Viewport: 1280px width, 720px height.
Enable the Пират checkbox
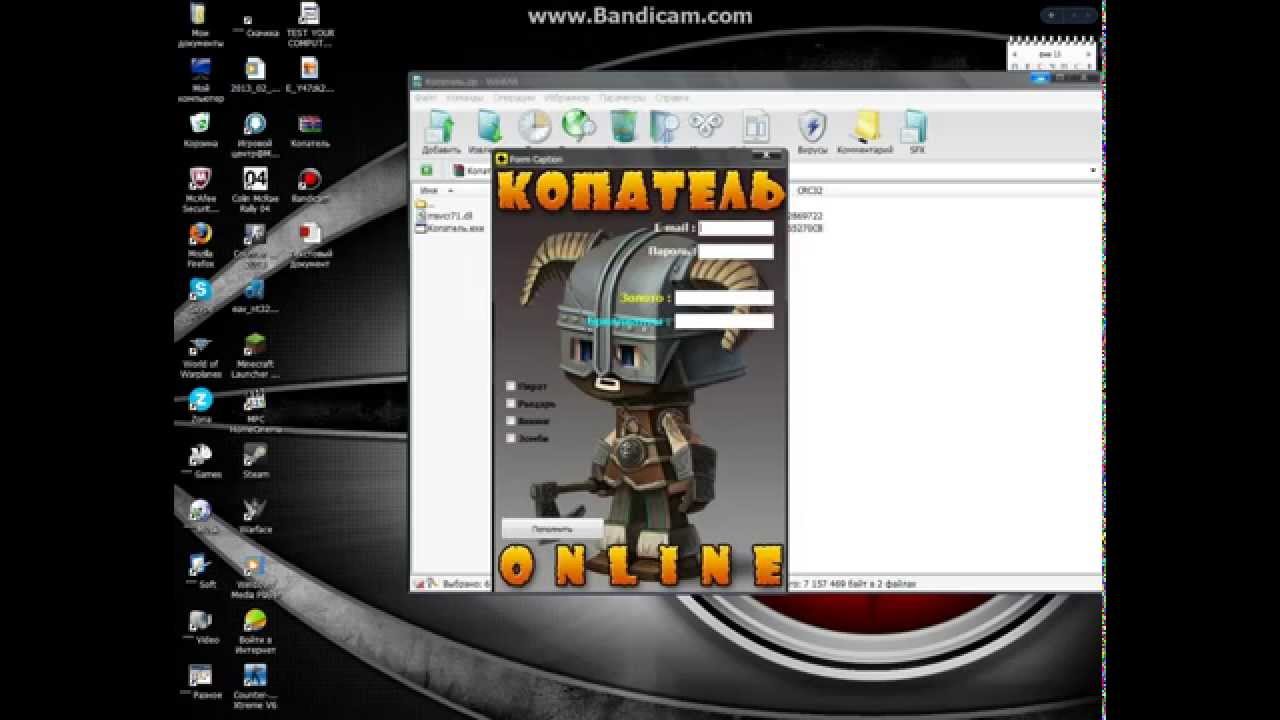point(511,386)
